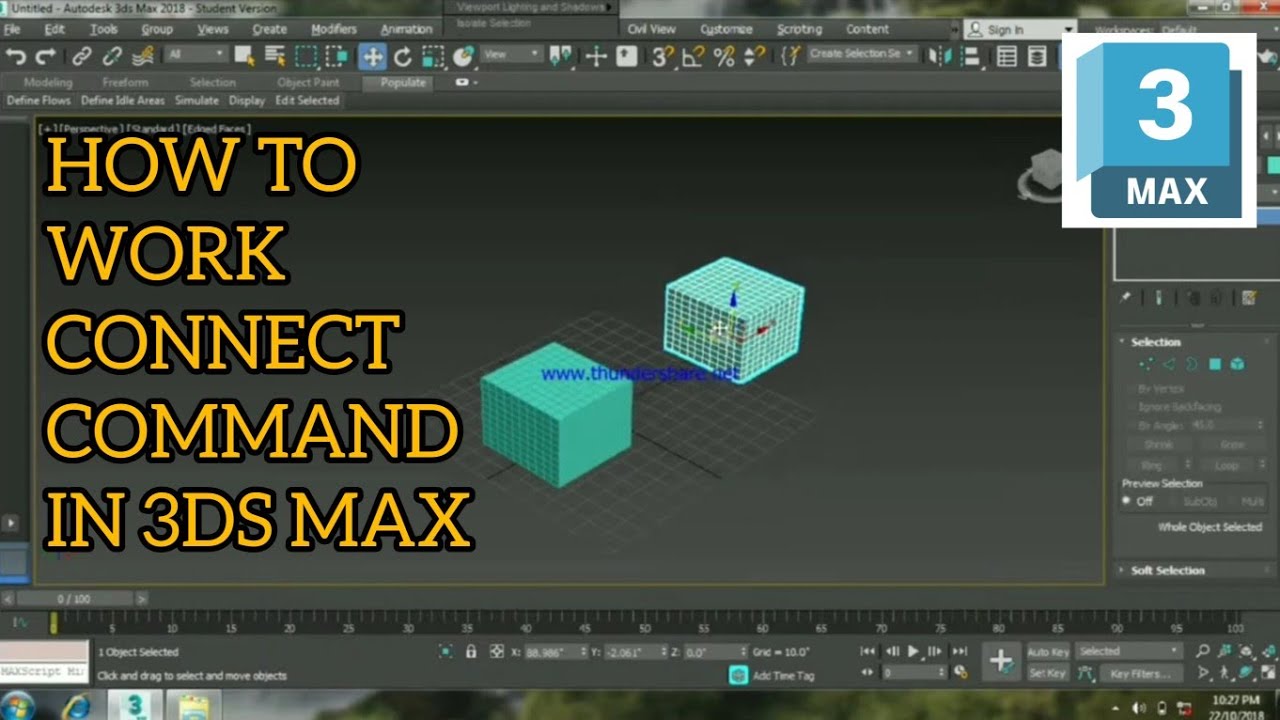Viewport: 1280px width, 720px height.
Task: Toggle the Selection Lock padlock icon
Action: (471, 651)
